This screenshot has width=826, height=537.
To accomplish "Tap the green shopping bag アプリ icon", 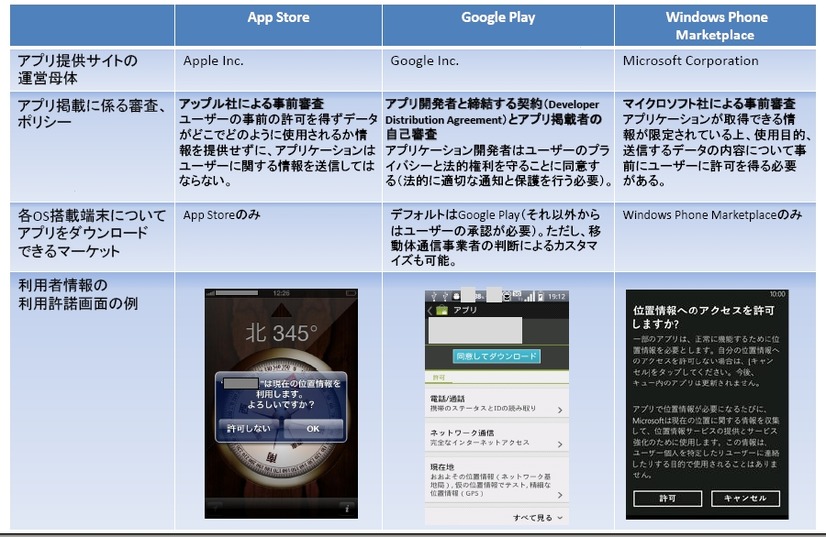I will 441,310.
